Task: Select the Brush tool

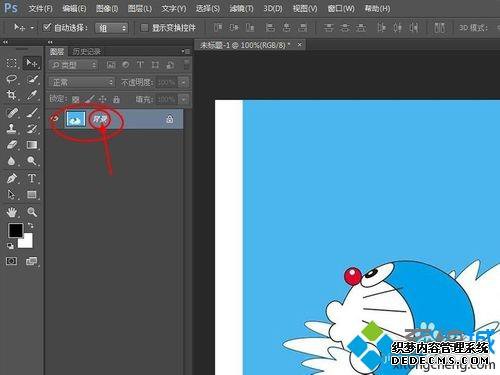Action: [x=32, y=112]
